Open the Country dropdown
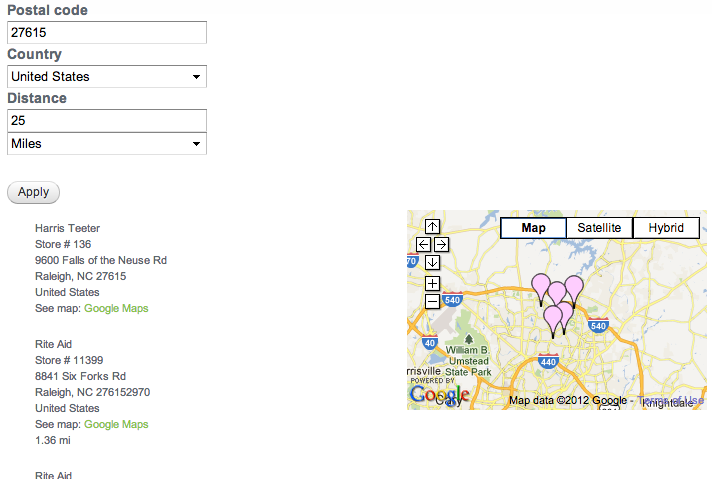 click(x=106, y=77)
